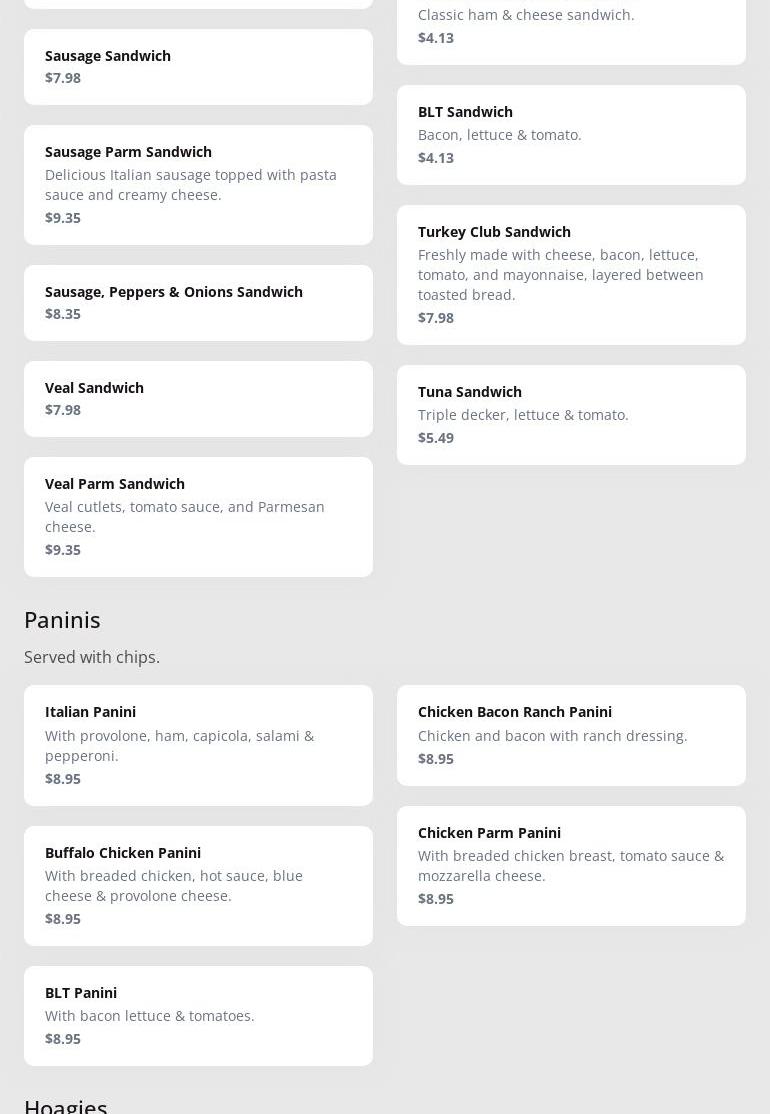
Task: Click the Hoagies section heading
Action: [x=66, y=1105]
